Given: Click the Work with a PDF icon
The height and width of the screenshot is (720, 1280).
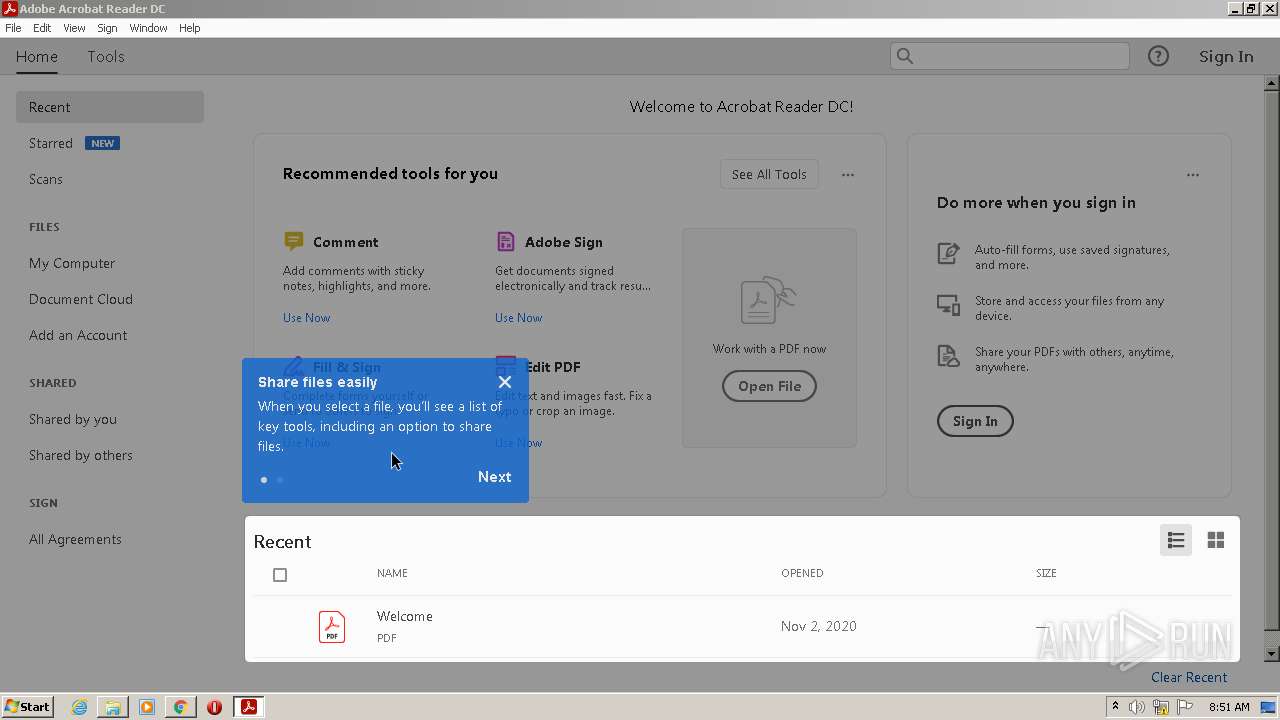Looking at the screenshot, I should coord(769,301).
